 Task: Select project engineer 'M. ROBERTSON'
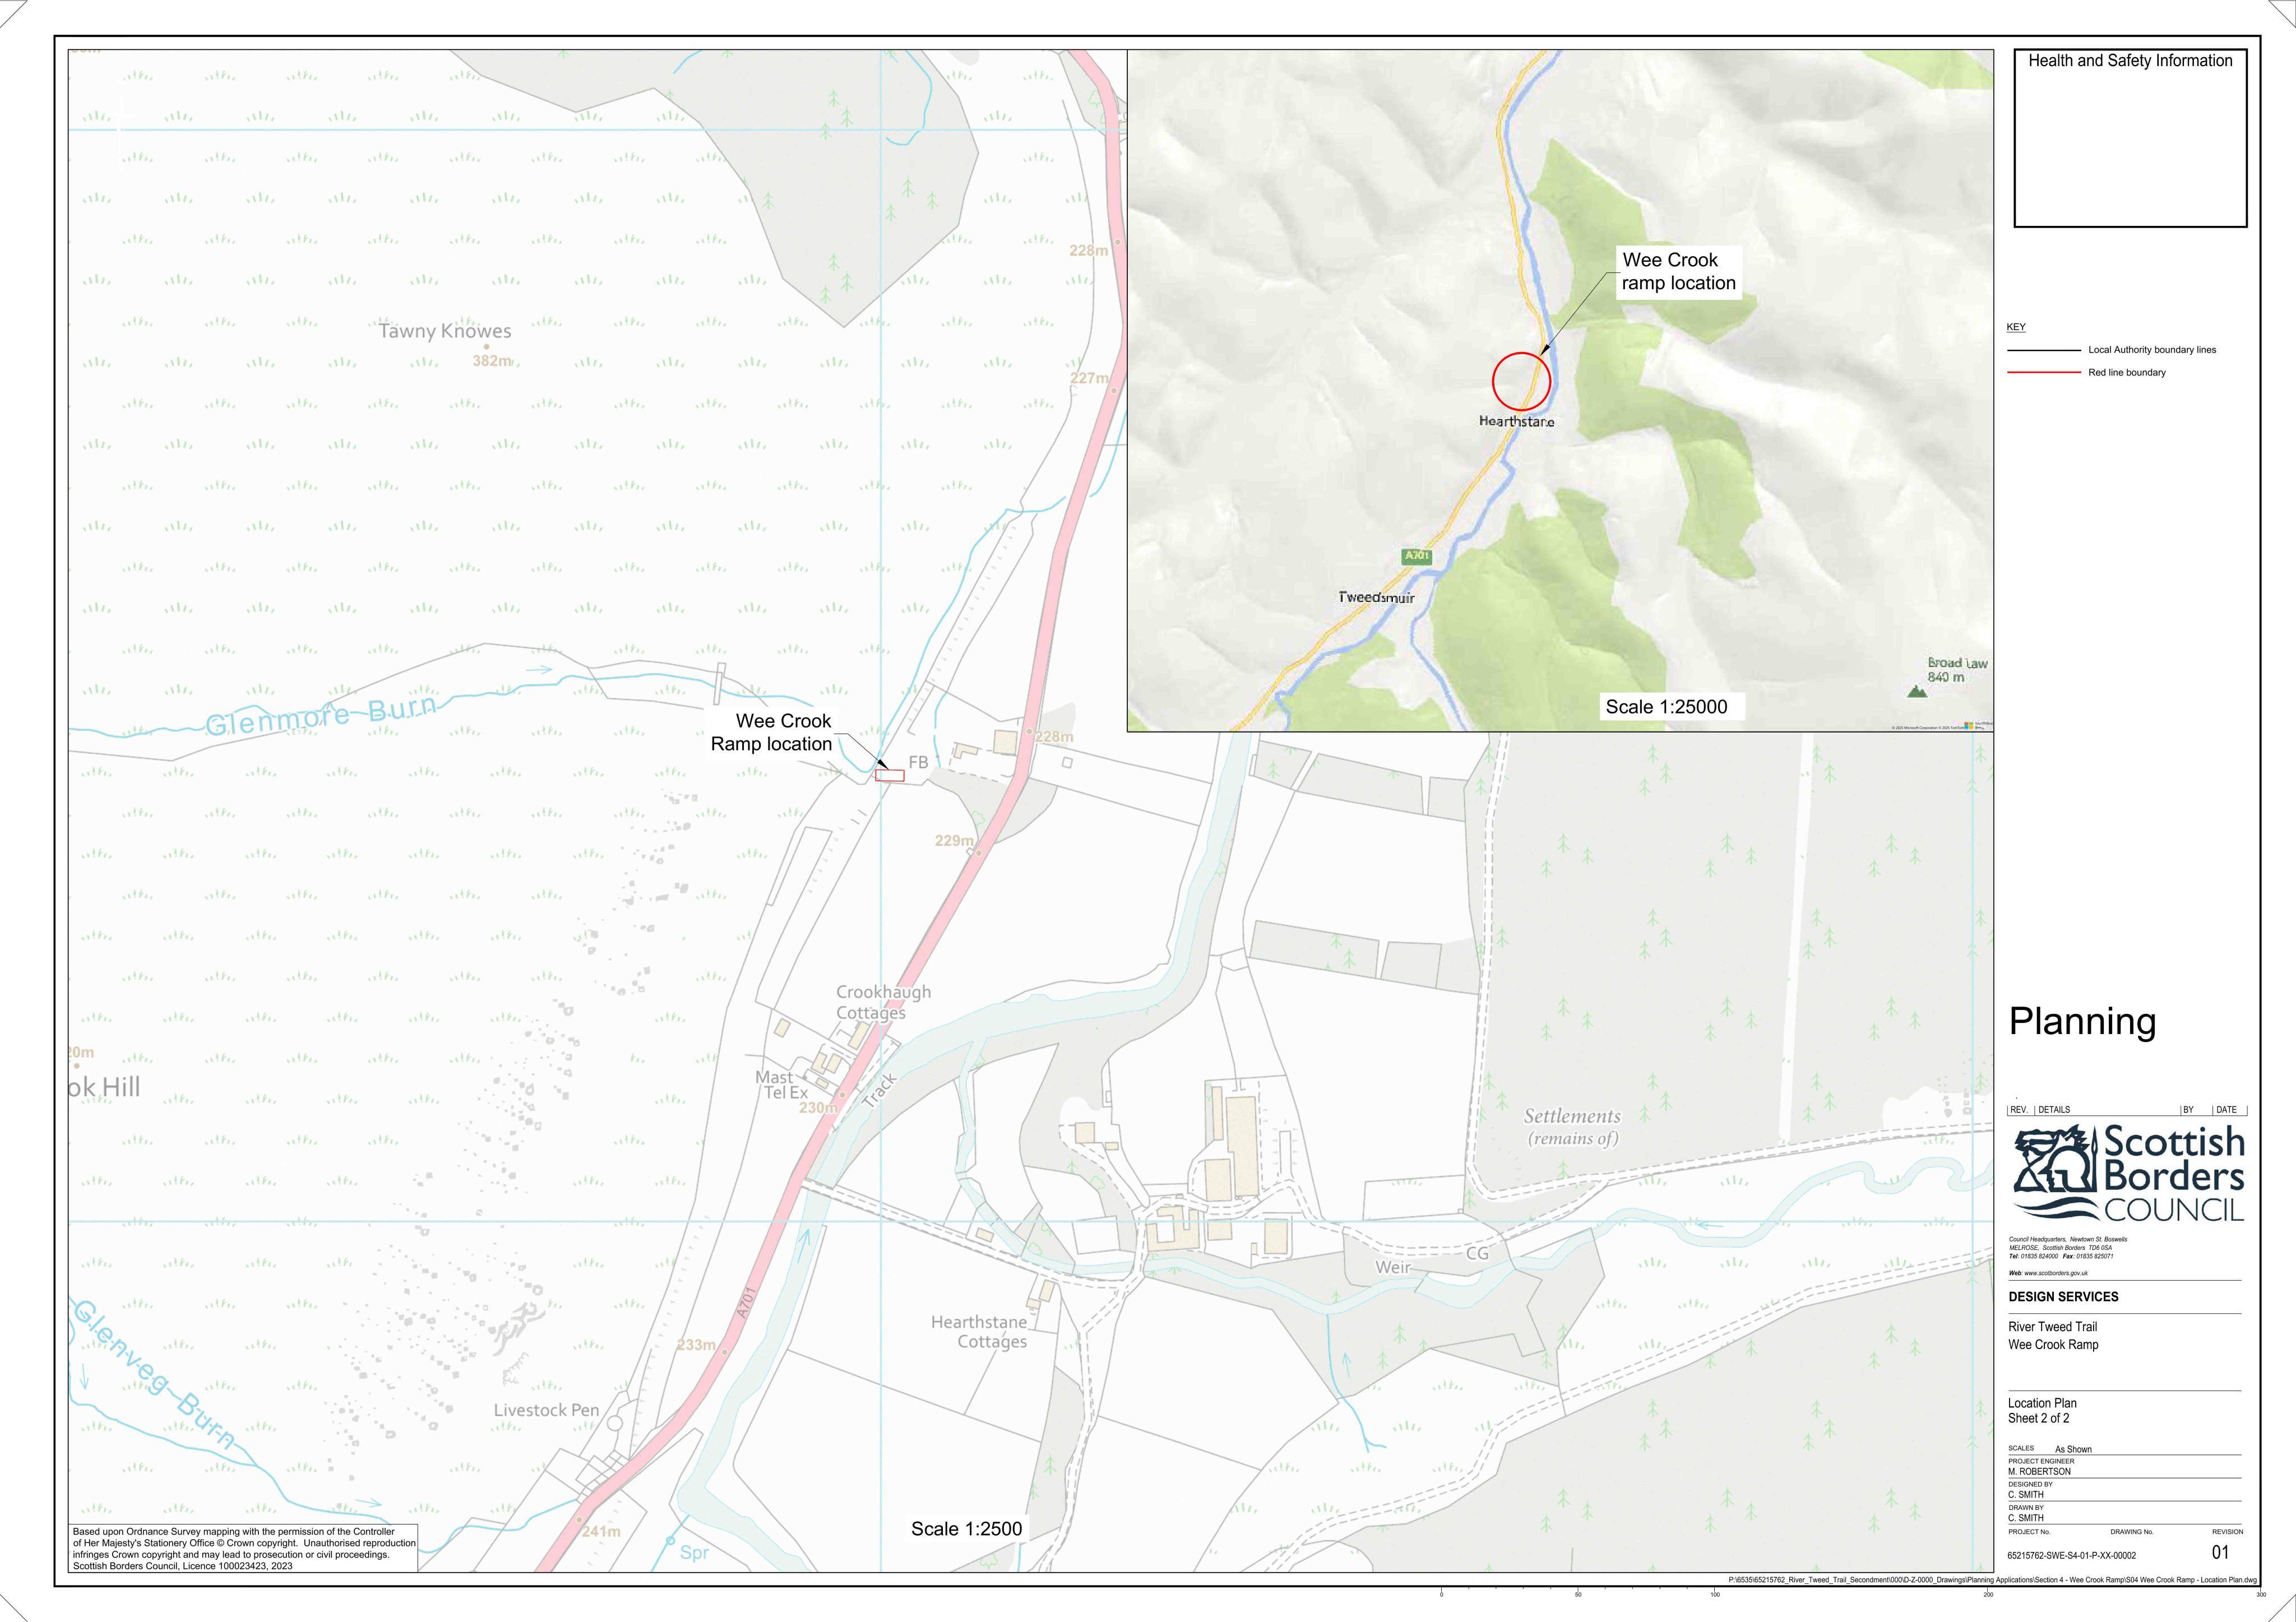(2039, 1472)
